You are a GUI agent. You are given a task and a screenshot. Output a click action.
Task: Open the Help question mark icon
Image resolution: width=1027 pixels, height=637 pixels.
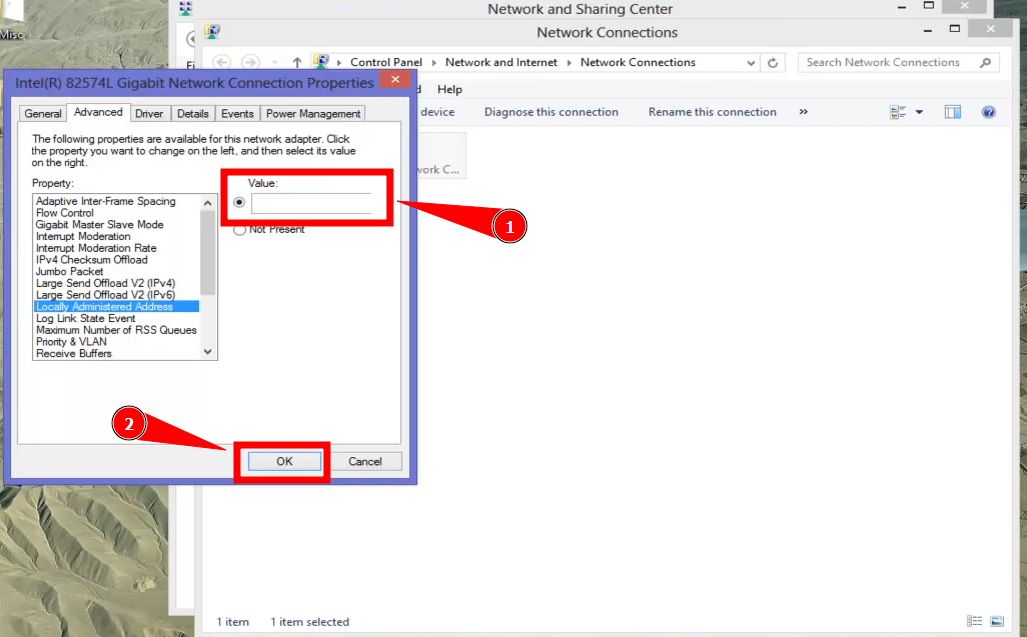click(988, 112)
